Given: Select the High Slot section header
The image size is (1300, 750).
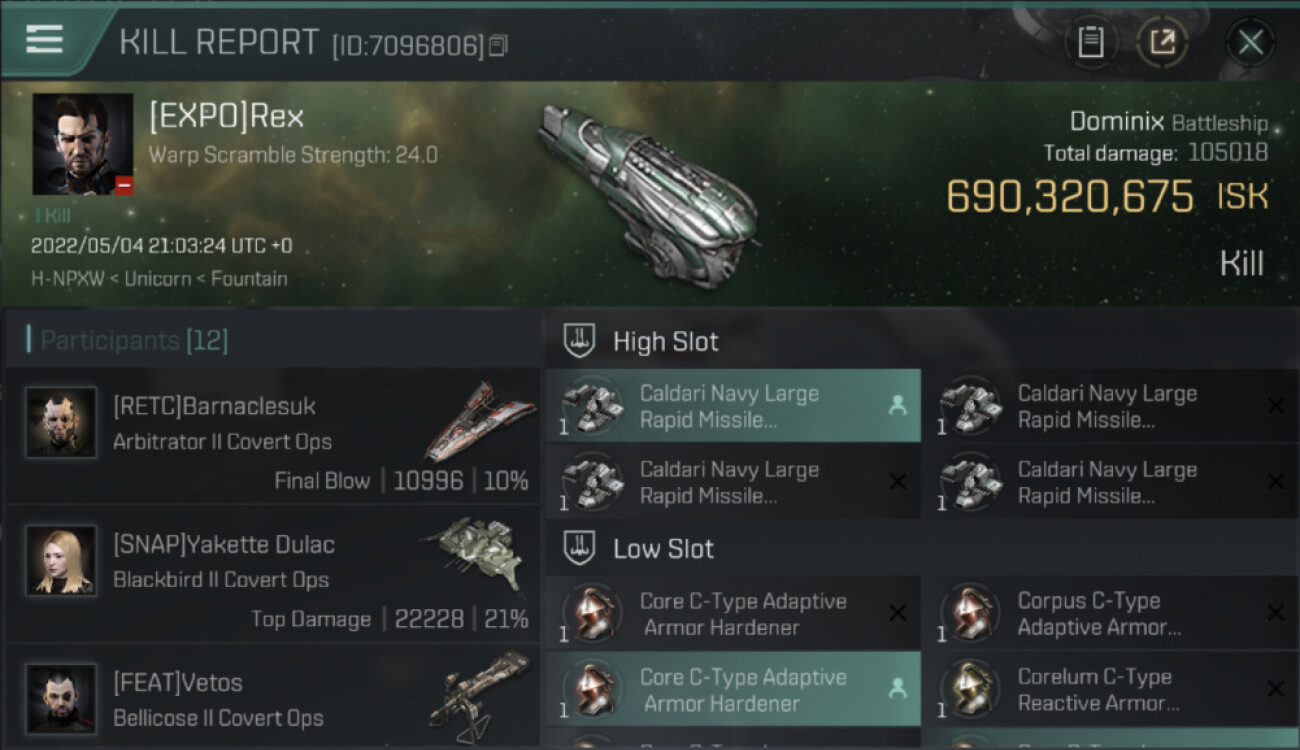Looking at the screenshot, I should [665, 342].
